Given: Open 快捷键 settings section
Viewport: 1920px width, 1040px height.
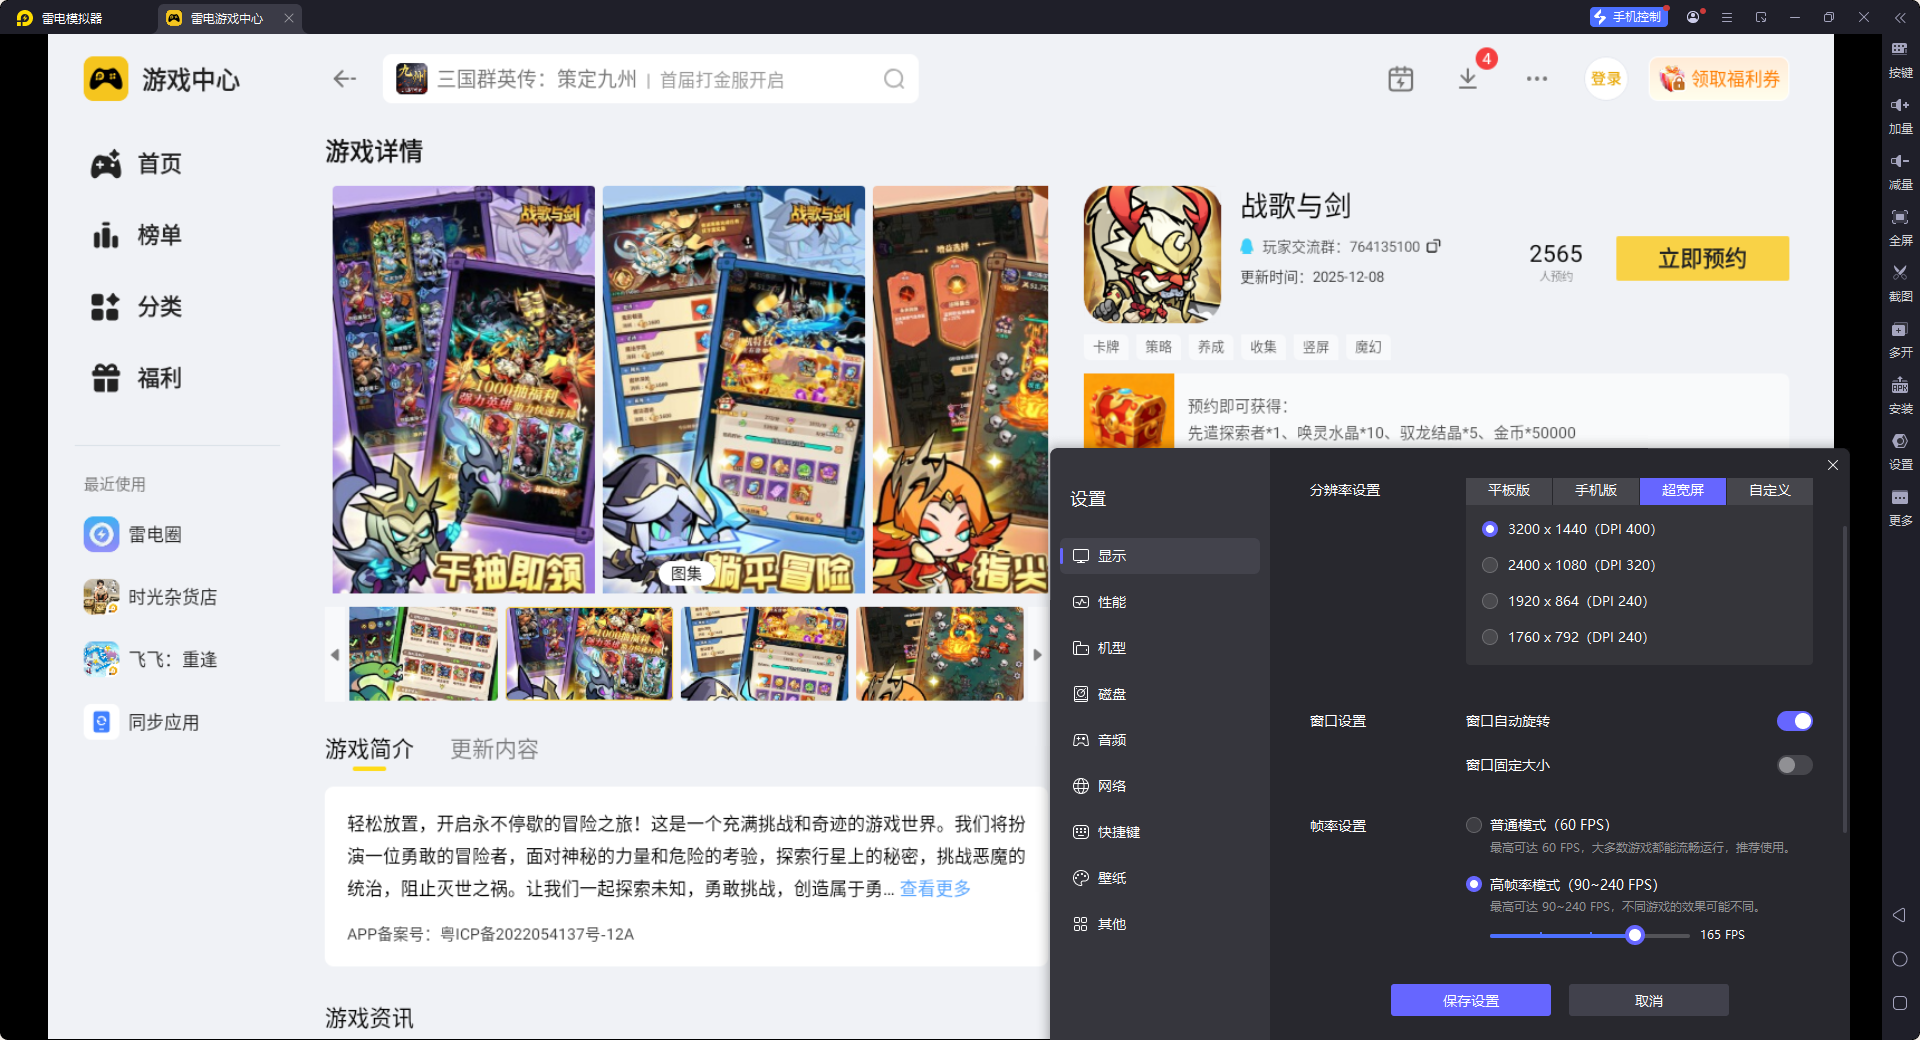Looking at the screenshot, I should click(1160, 832).
